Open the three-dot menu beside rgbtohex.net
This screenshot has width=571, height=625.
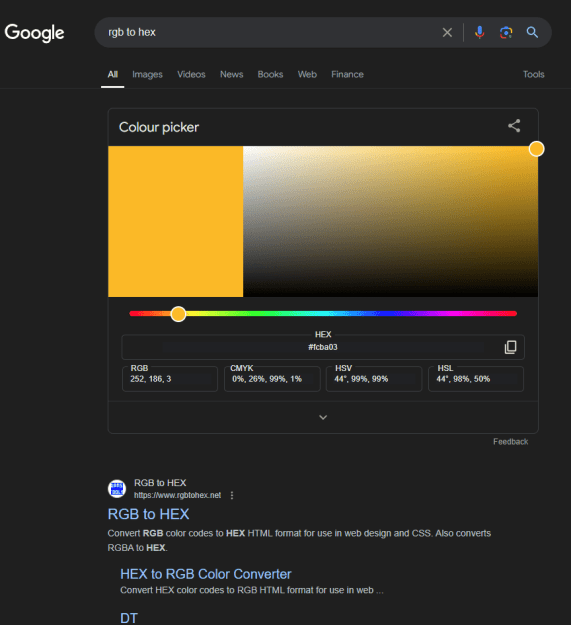(232, 495)
